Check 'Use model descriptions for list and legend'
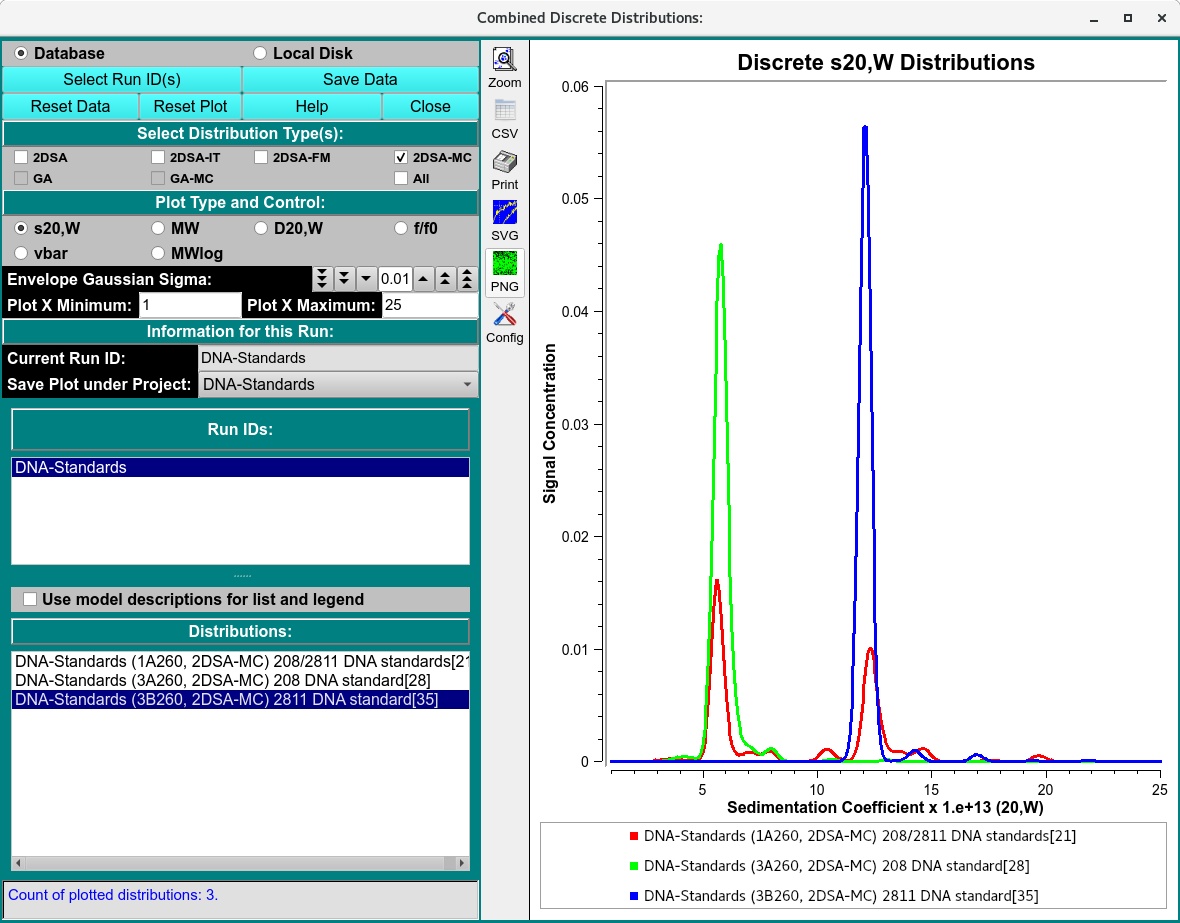 [31, 600]
